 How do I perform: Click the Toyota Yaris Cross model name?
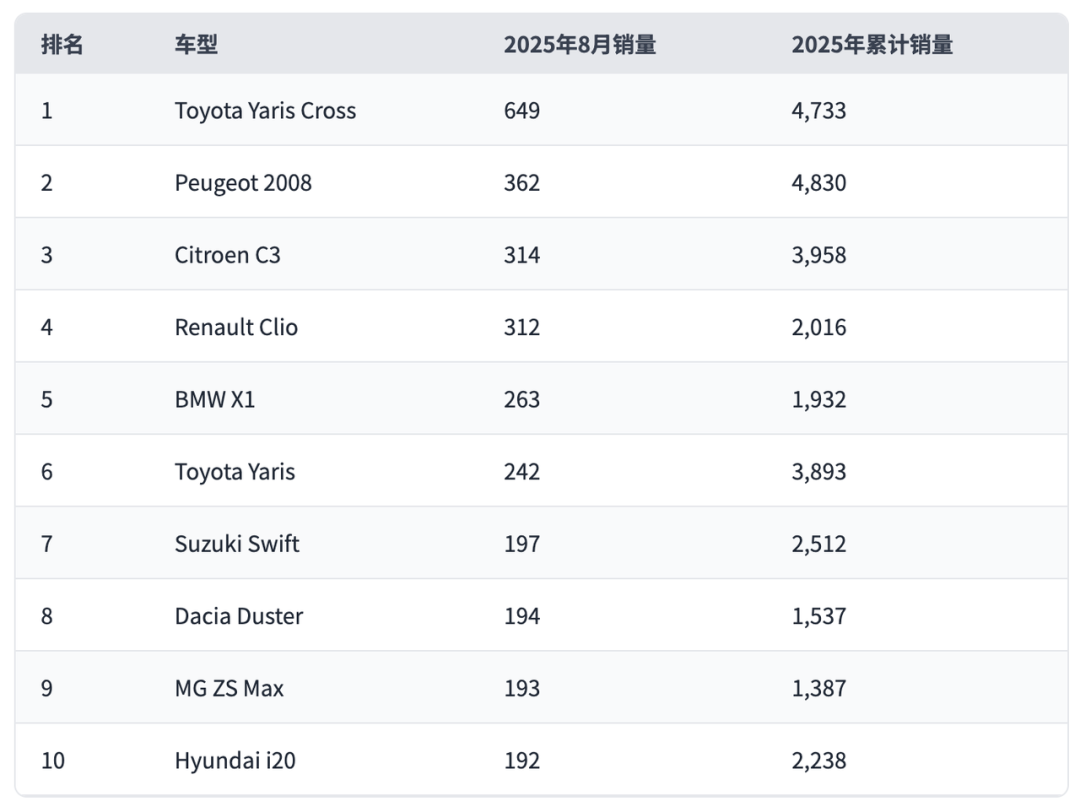[x=265, y=110]
